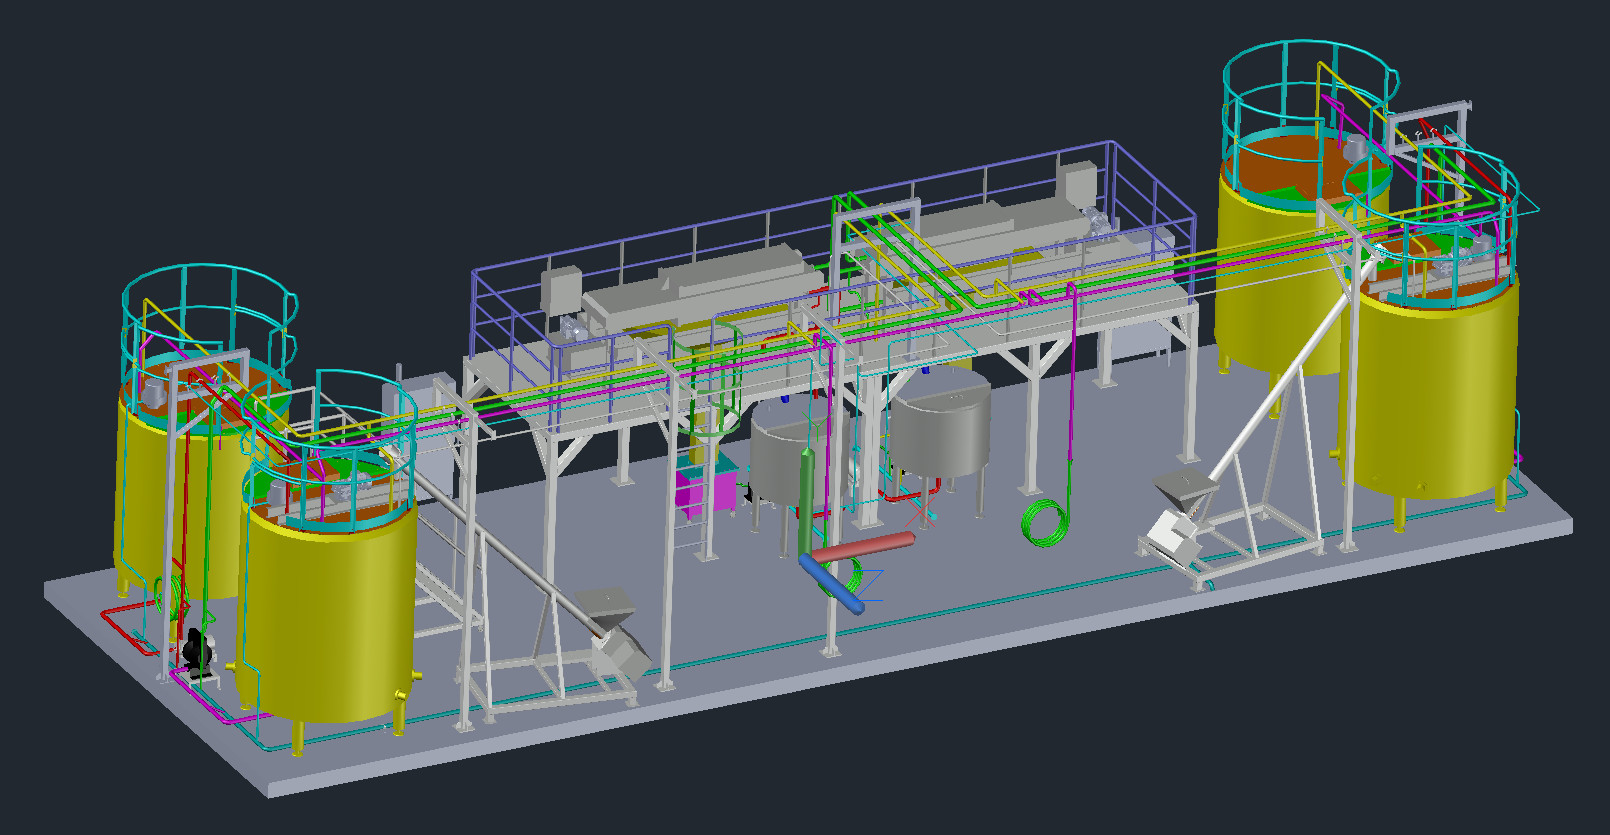Click the back-left yellow tank body

tap(140, 490)
